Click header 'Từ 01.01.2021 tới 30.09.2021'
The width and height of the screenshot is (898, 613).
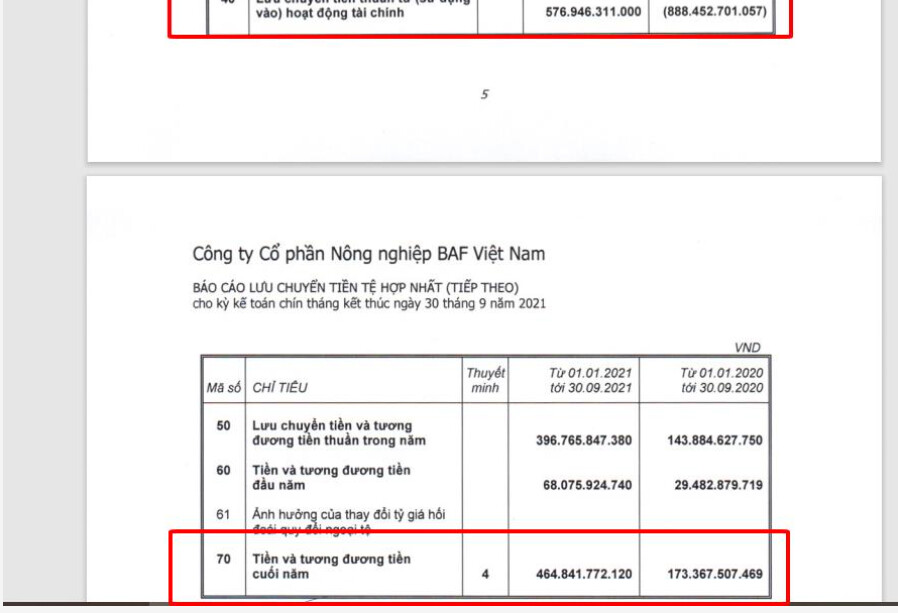(590, 380)
